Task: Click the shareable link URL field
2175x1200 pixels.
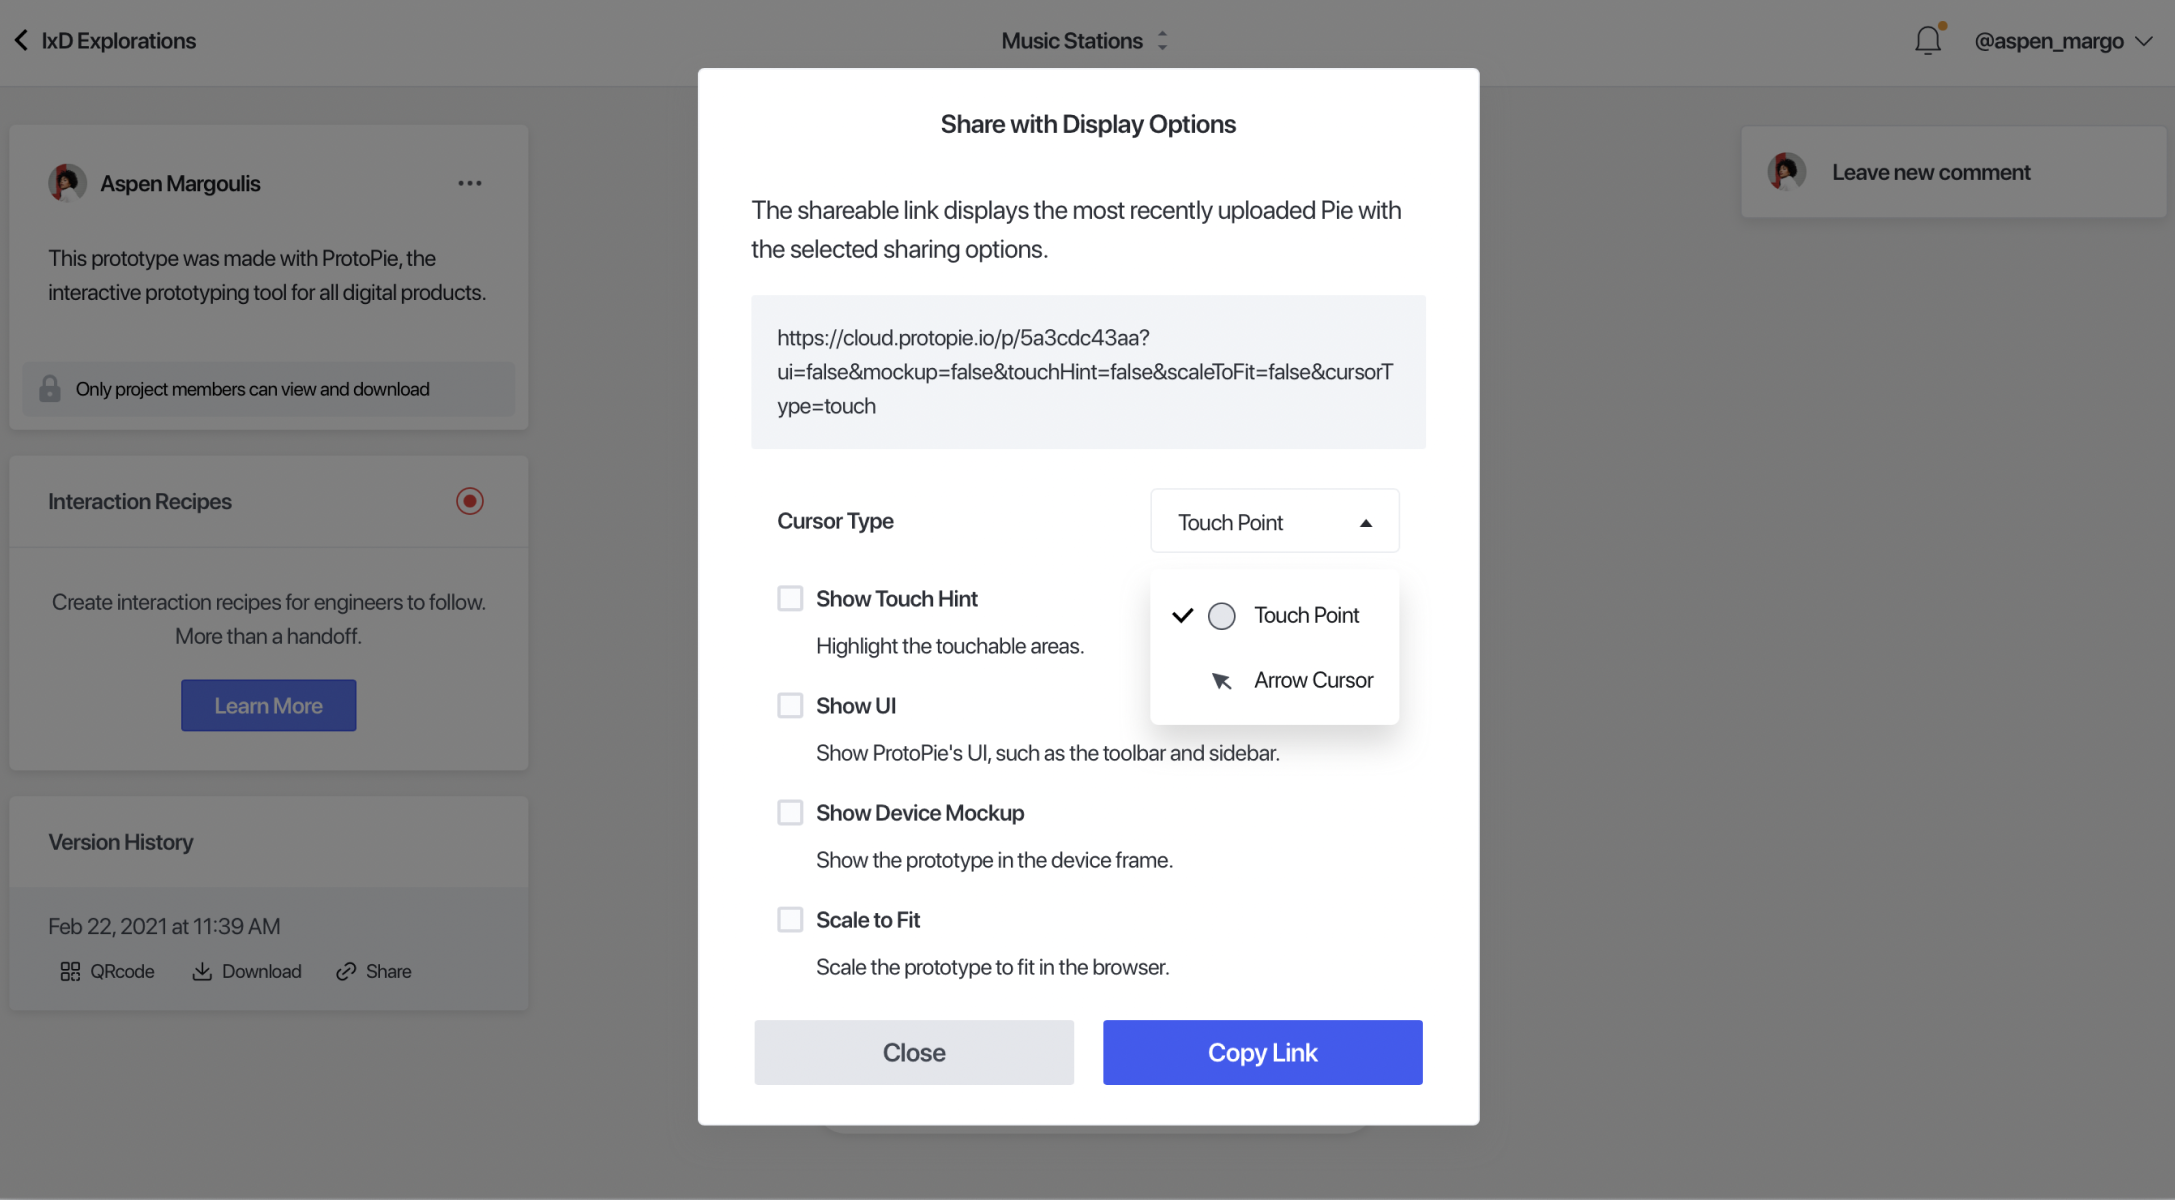Action: pyautogui.click(x=1088, y=372)
